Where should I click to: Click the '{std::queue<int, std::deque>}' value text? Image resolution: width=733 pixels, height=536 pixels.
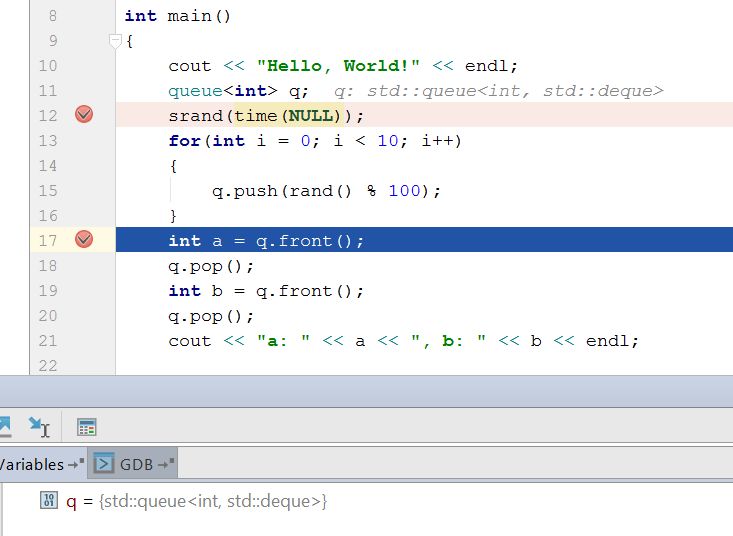[213, 501]
